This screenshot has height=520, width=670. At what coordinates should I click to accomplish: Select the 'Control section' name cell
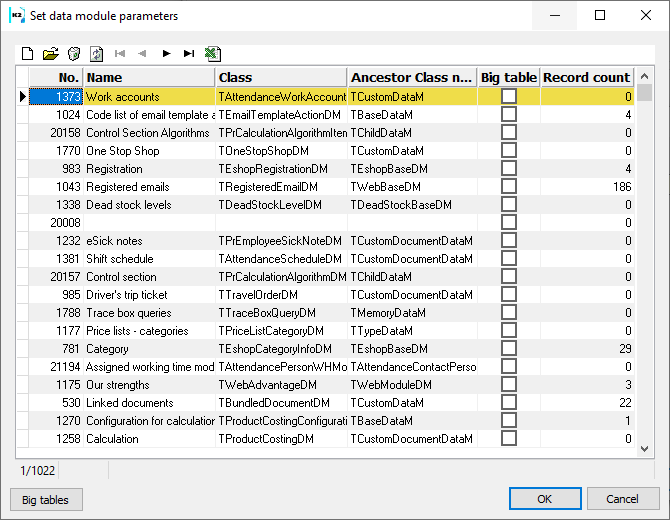(149, 276)
